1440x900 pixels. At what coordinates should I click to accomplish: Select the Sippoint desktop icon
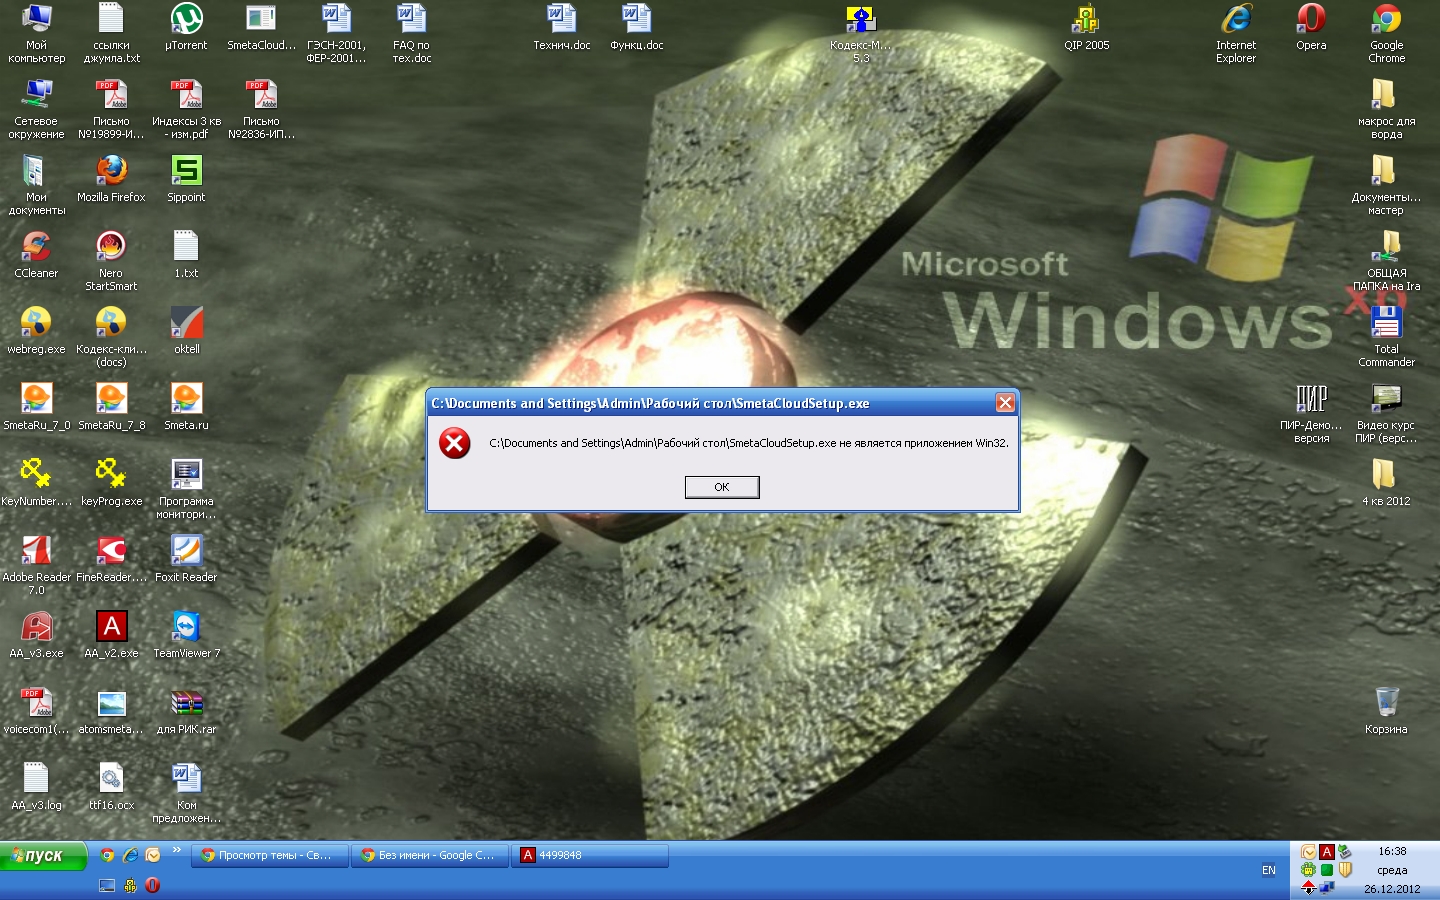(x=186, y=179)
